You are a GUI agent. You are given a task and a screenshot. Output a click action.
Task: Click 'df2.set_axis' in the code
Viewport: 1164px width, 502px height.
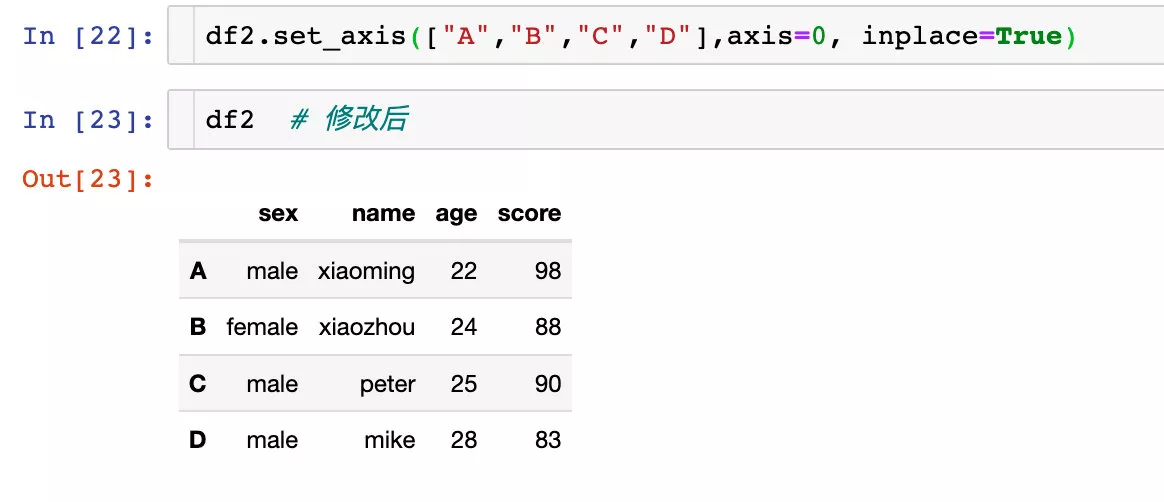click(x=305, y=36)
